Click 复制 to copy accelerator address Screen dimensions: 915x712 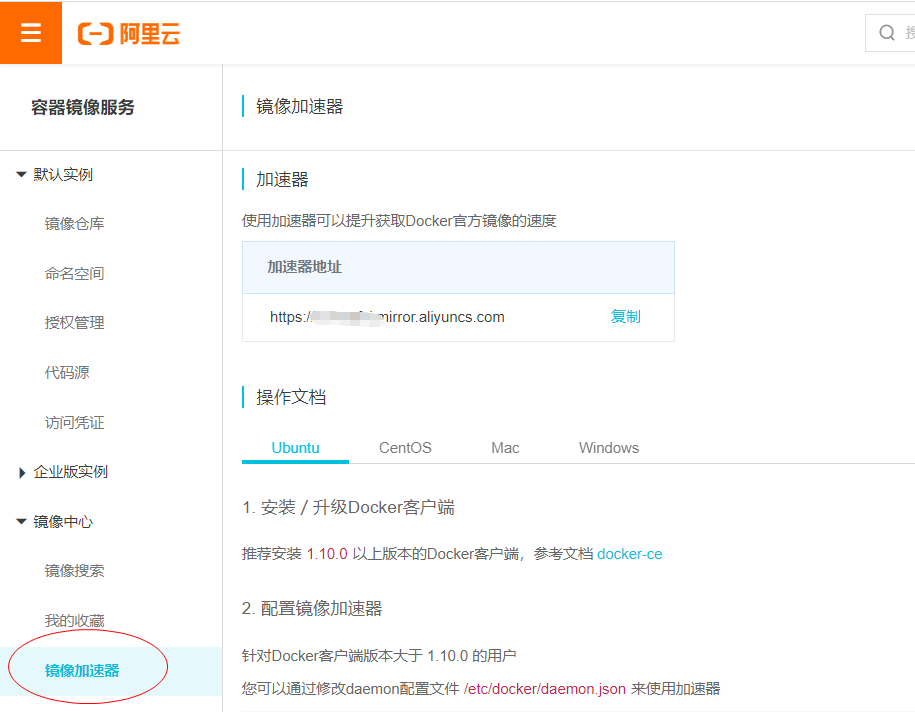tap(626, 316)
